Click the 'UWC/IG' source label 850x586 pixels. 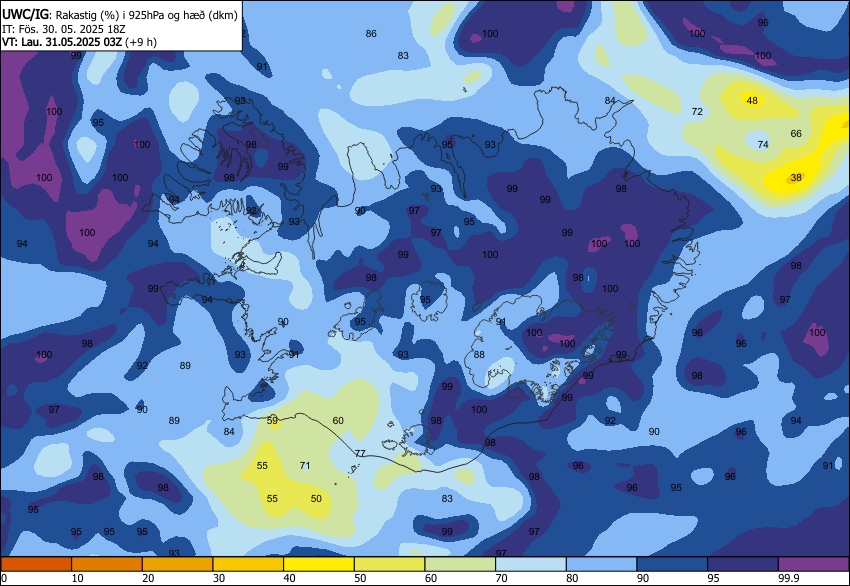point(25,15)
